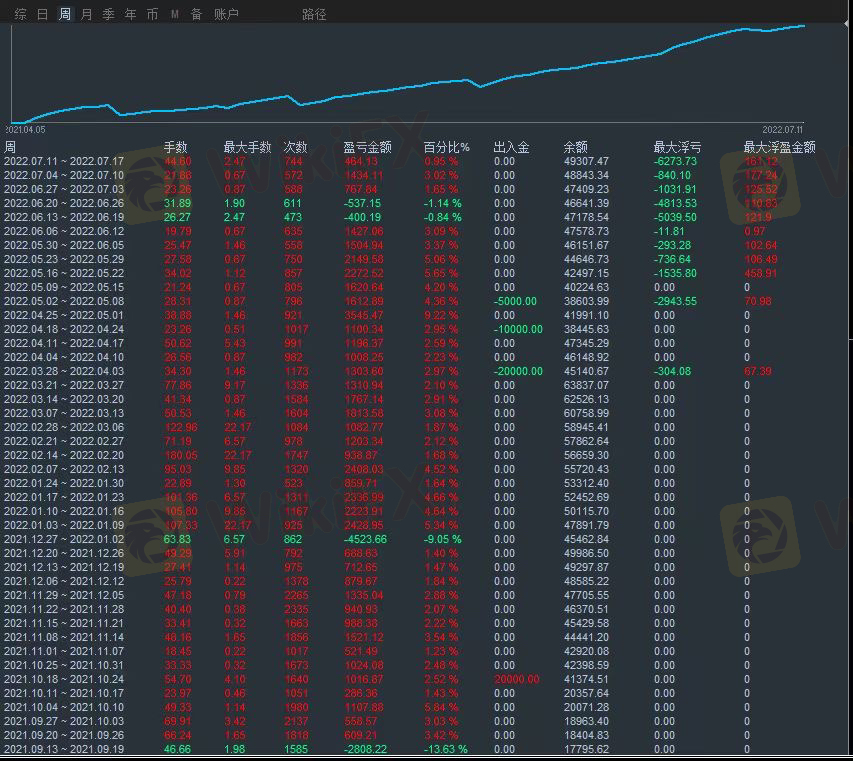This screenshot has width=853, height=761.
Task: Select the 2022.07.11 ~ 2022.07.17 week row
Action: (x=64, y=161)
